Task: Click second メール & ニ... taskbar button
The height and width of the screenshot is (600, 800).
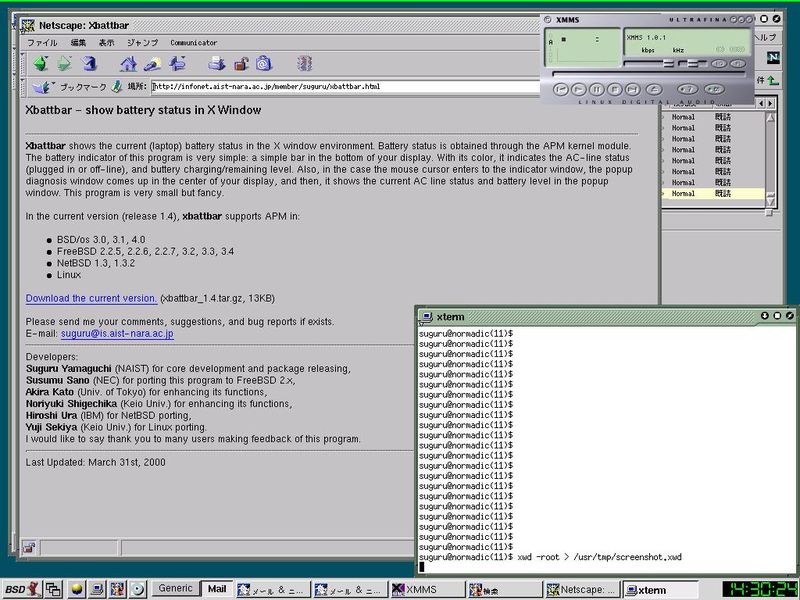Action: [x=349, y=590]
